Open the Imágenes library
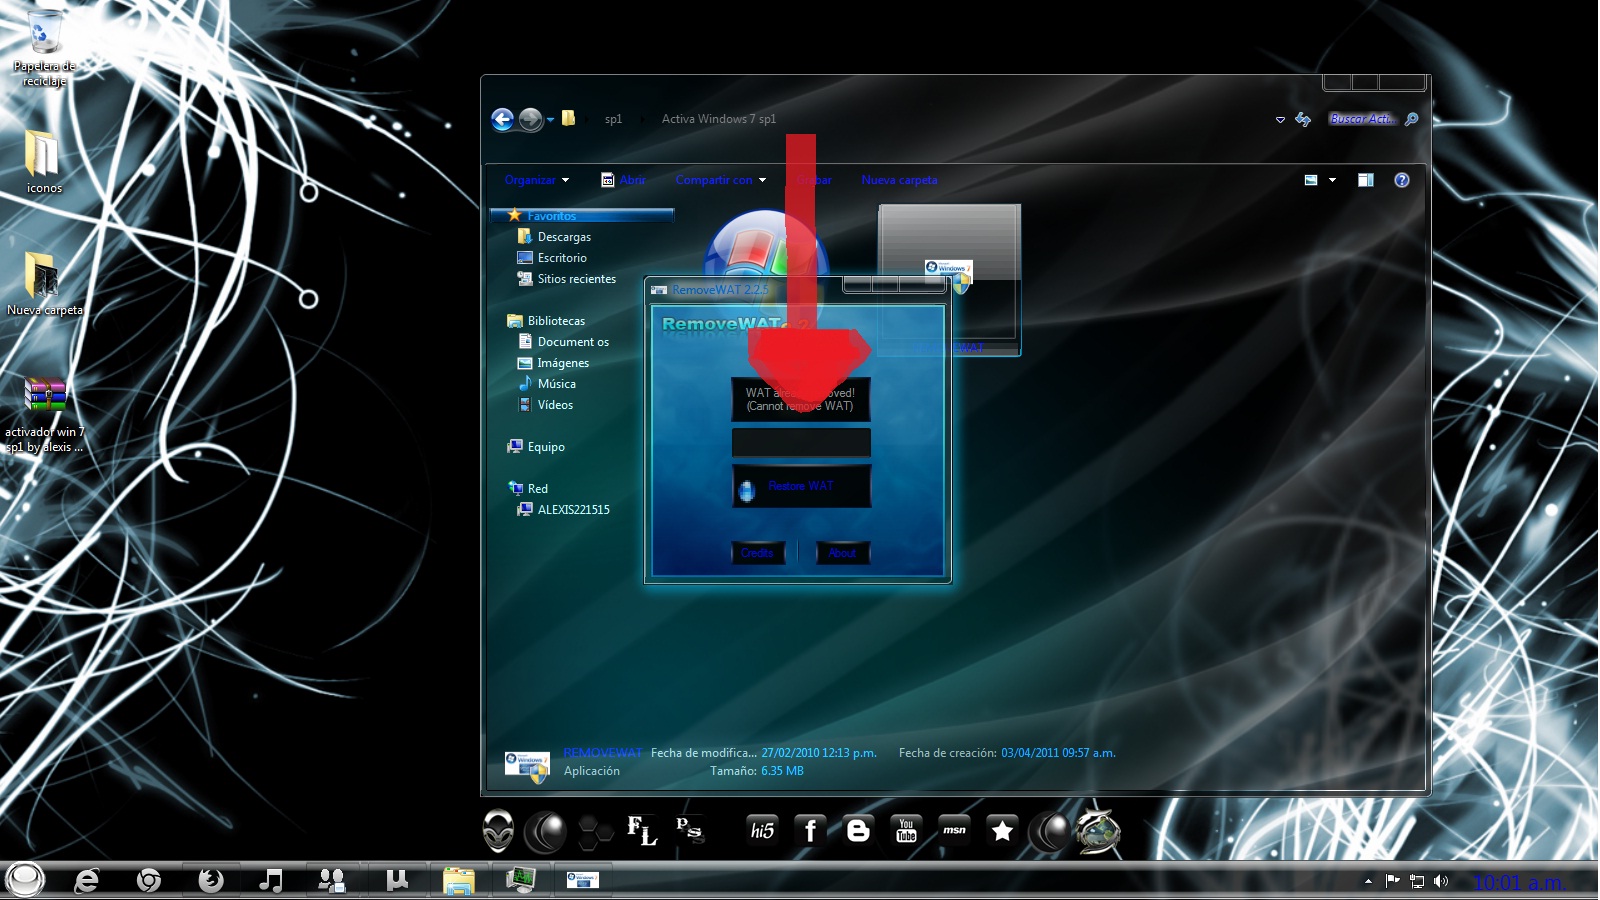The height and width of the screenshot is (900, 1600). point(563,363)
